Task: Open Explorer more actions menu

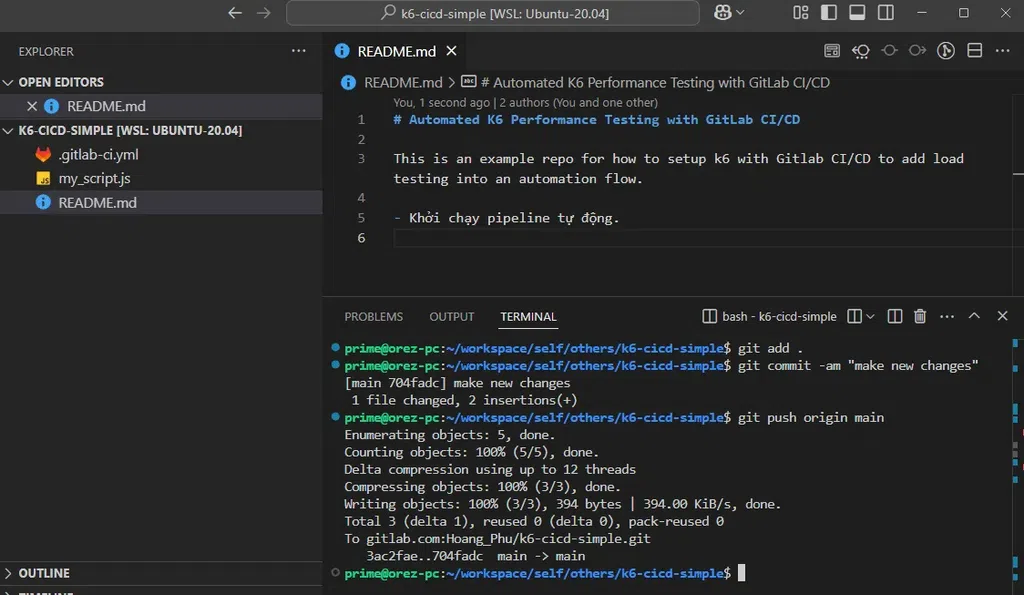Action: (298, 51)
